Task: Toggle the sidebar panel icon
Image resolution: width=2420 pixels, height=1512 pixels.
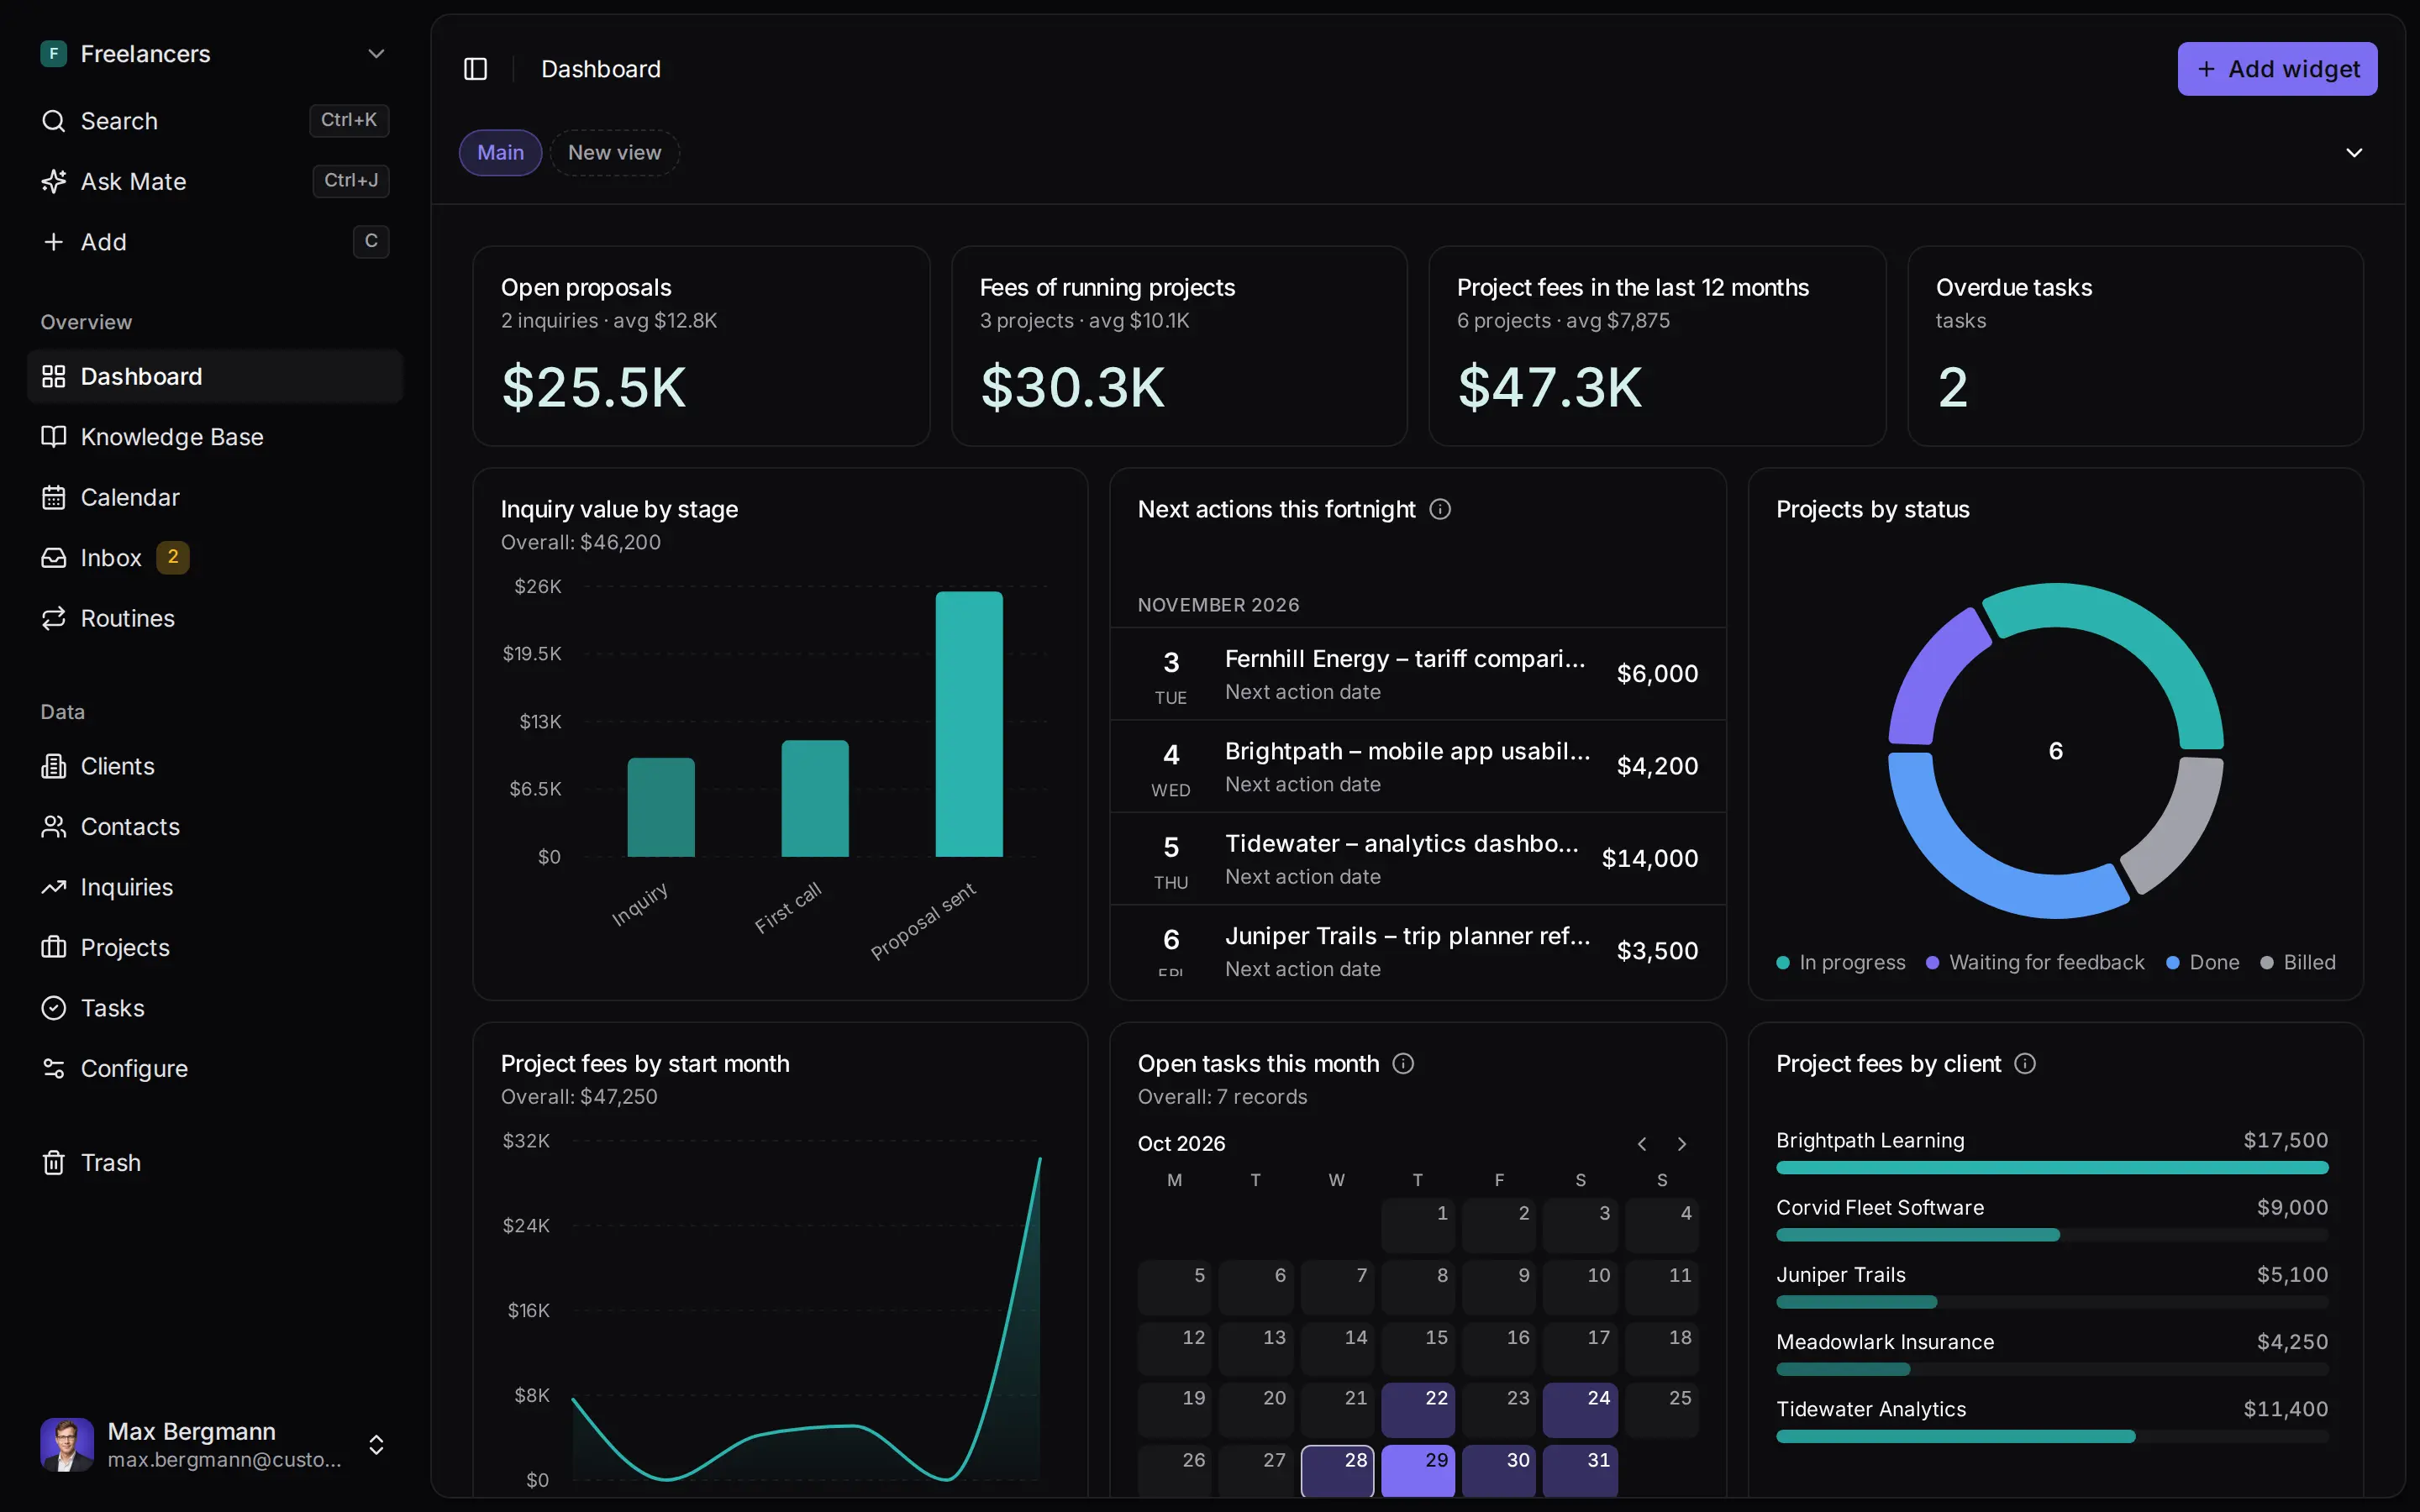Action: (x=475, y=69)
